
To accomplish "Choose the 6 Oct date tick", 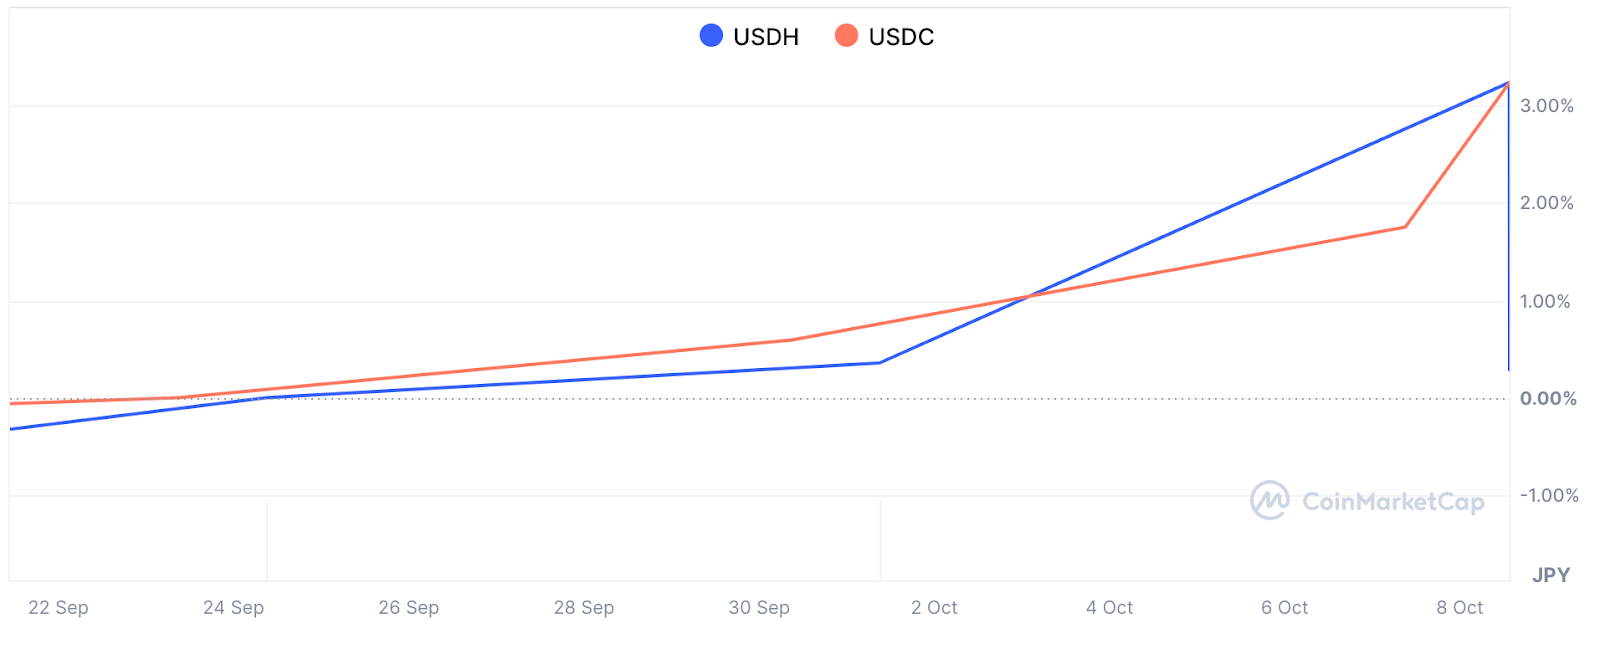I will 1284,608.
